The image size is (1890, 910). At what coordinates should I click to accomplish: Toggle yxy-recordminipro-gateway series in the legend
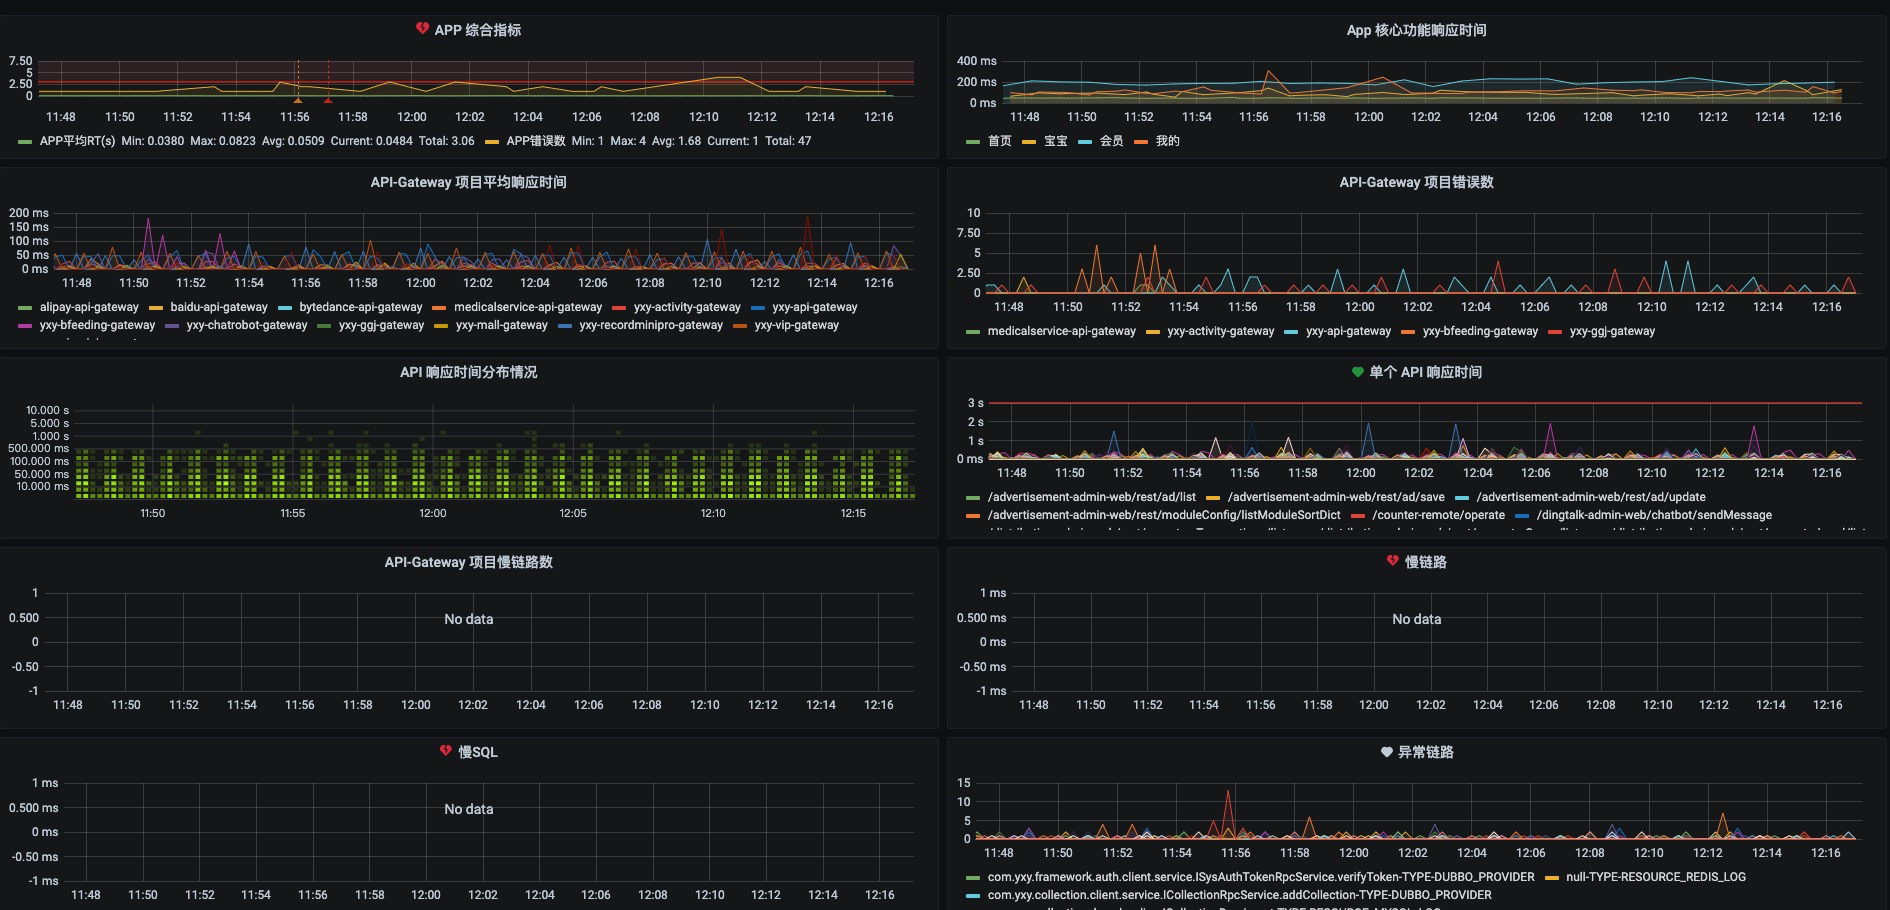pyautogui.click(x=651, y=325)
